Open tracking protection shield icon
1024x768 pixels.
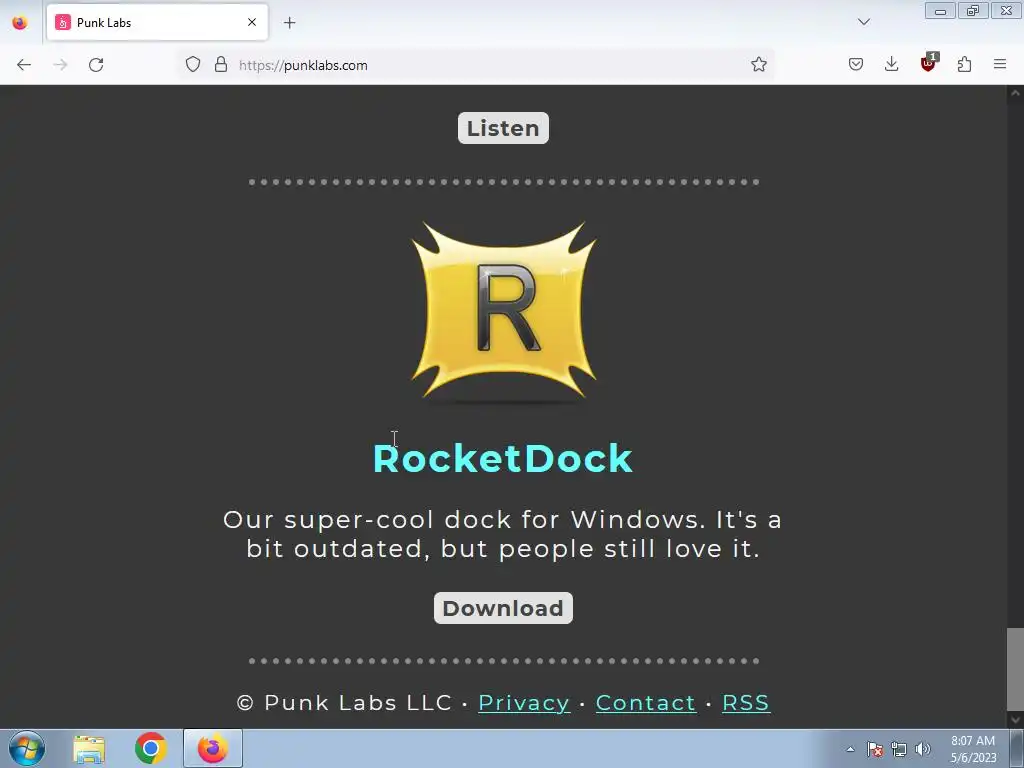pyautogui.click(x=193, y=64)
